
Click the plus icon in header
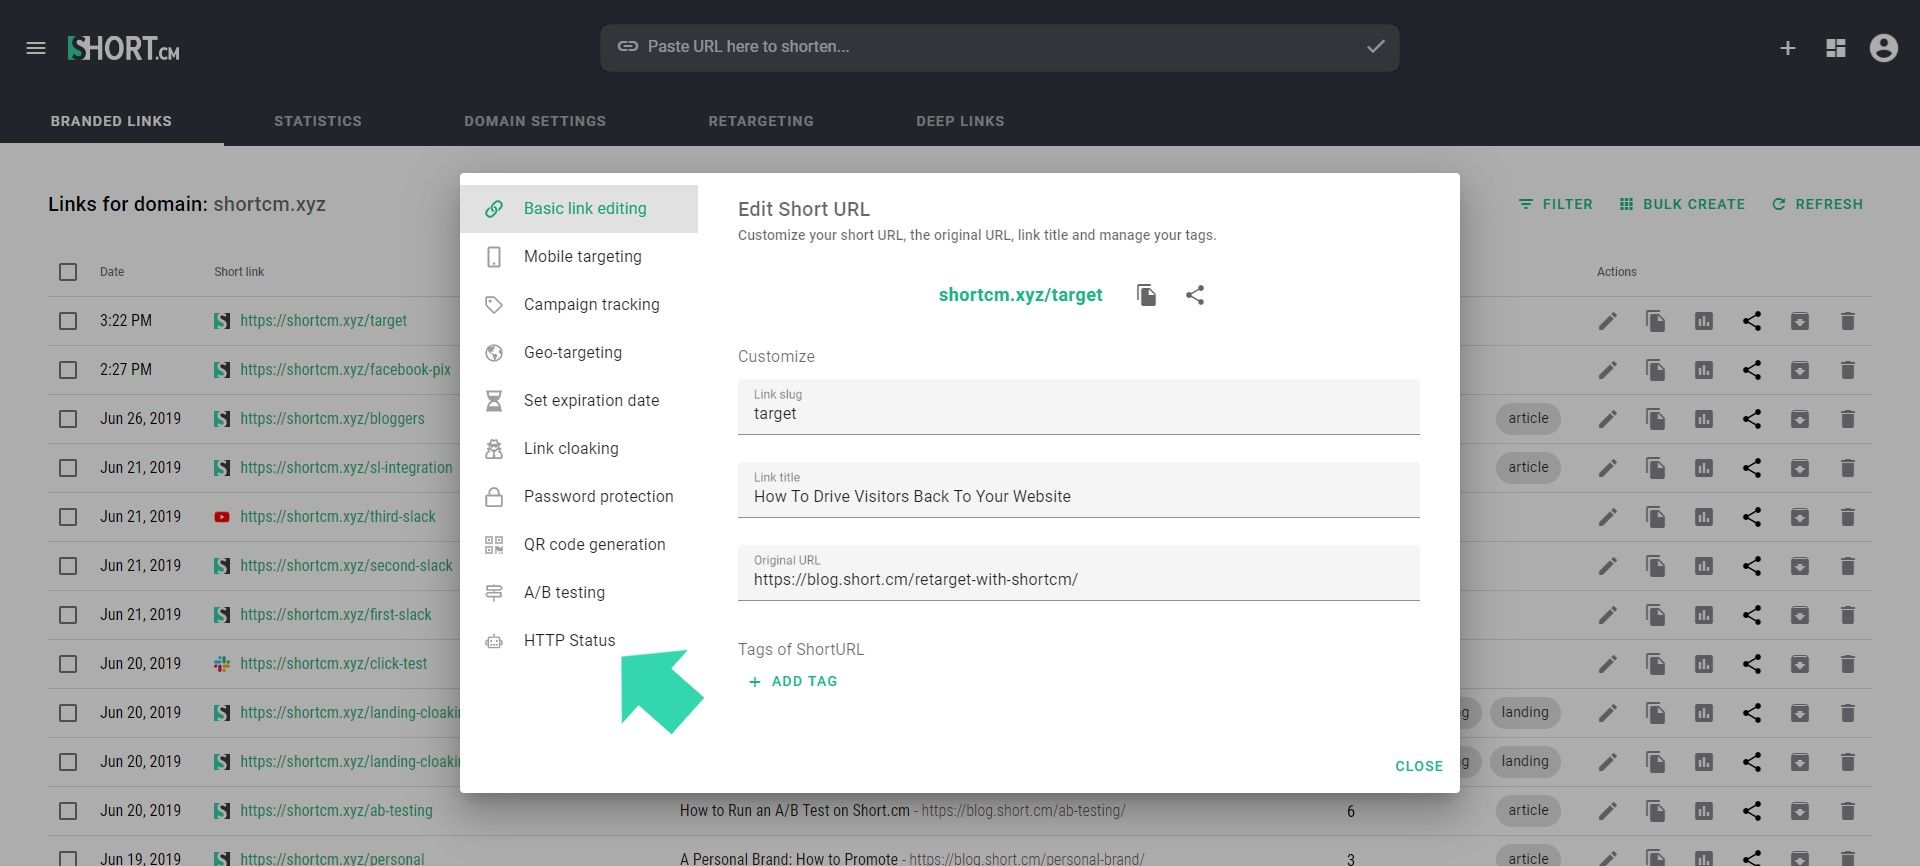pos(1788,48)
